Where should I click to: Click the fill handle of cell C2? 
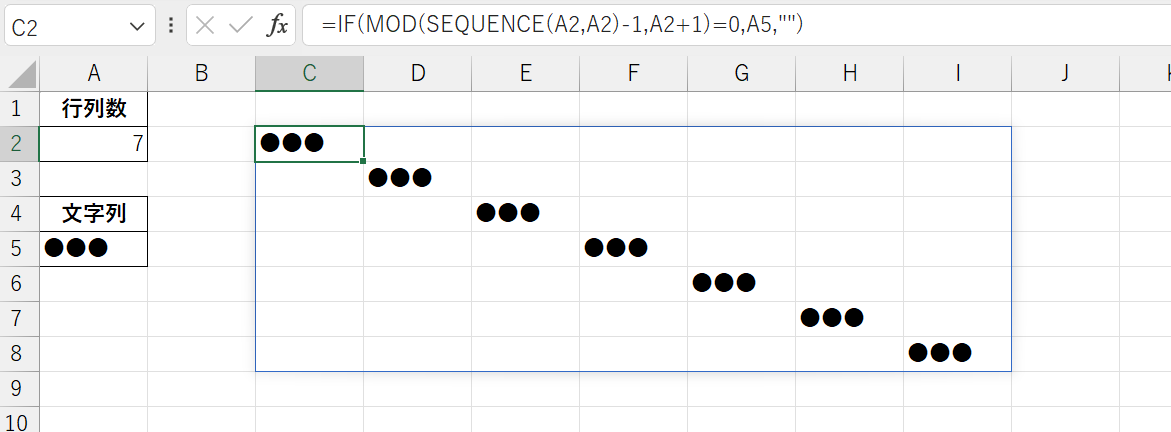coord(363,161)
